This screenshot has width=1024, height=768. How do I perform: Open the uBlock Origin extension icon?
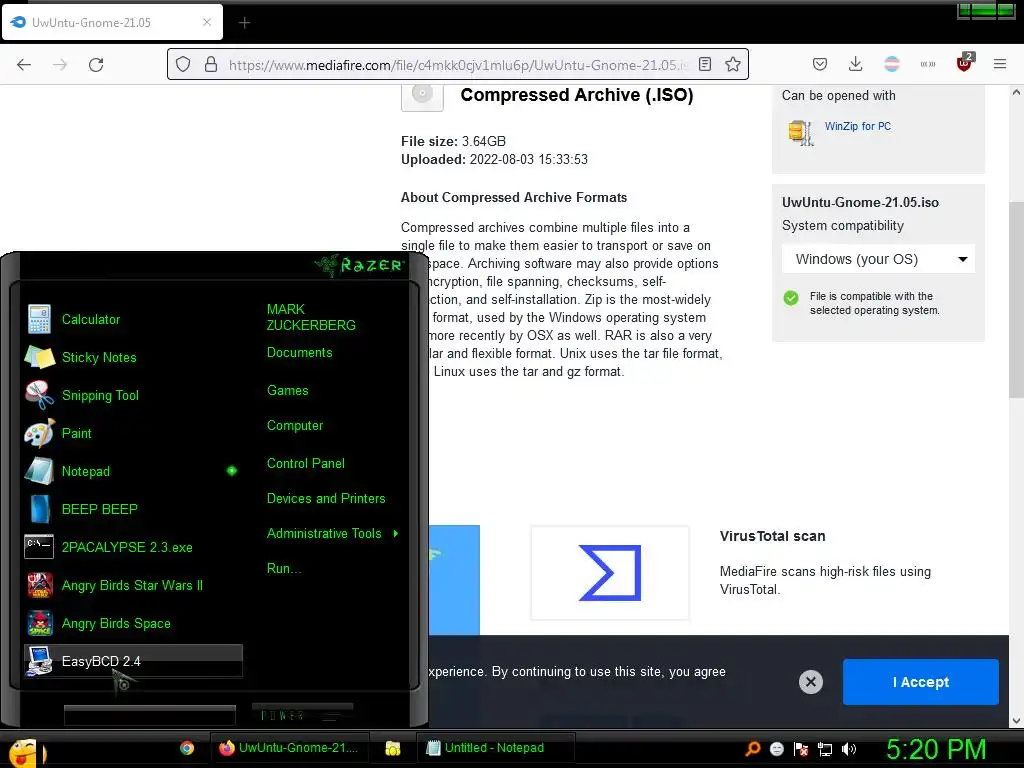965,63
